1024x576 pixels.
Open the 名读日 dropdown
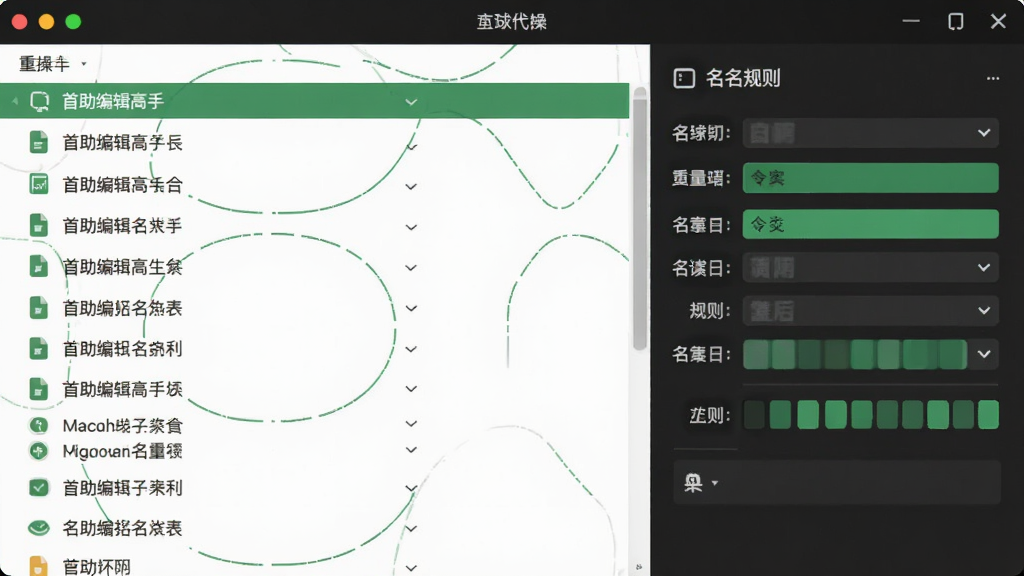(x=871, y=268)
